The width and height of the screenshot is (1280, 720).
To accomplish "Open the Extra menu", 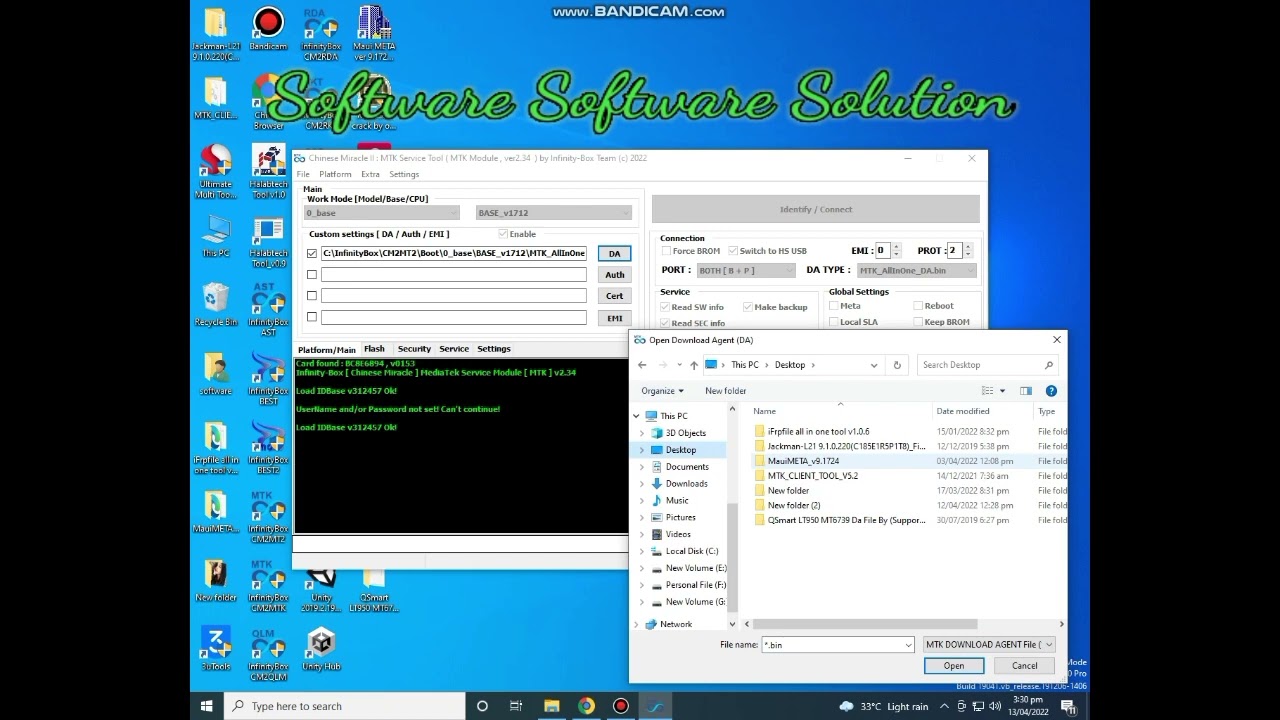I will coord(370,174).
